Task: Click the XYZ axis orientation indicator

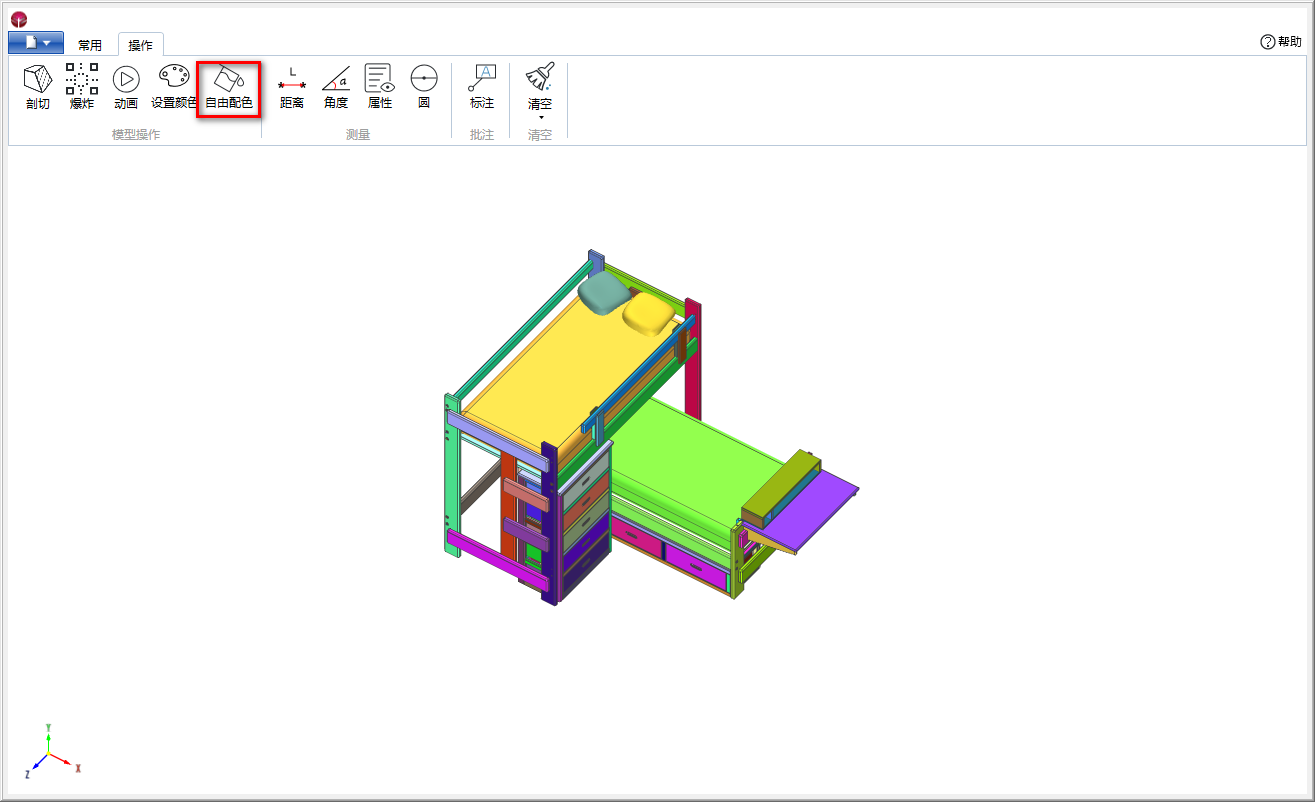Action: 50,751
